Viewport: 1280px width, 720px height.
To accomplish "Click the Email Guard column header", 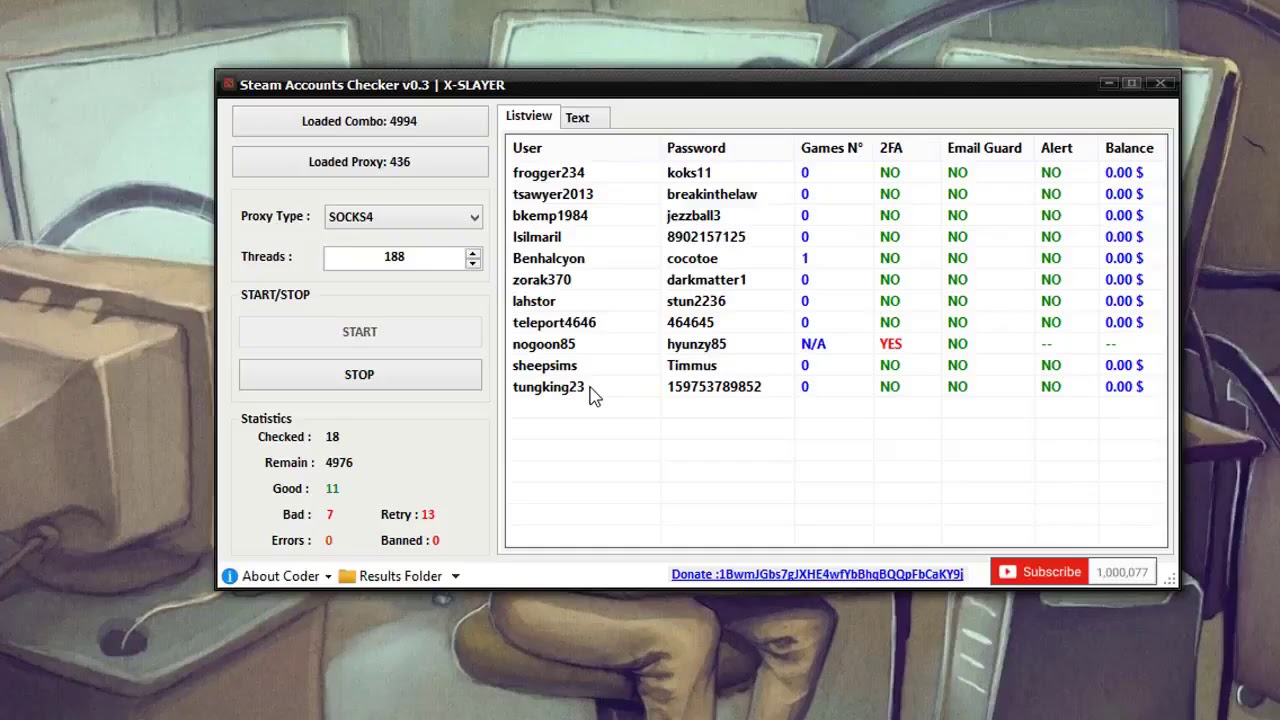I will 984,148.
